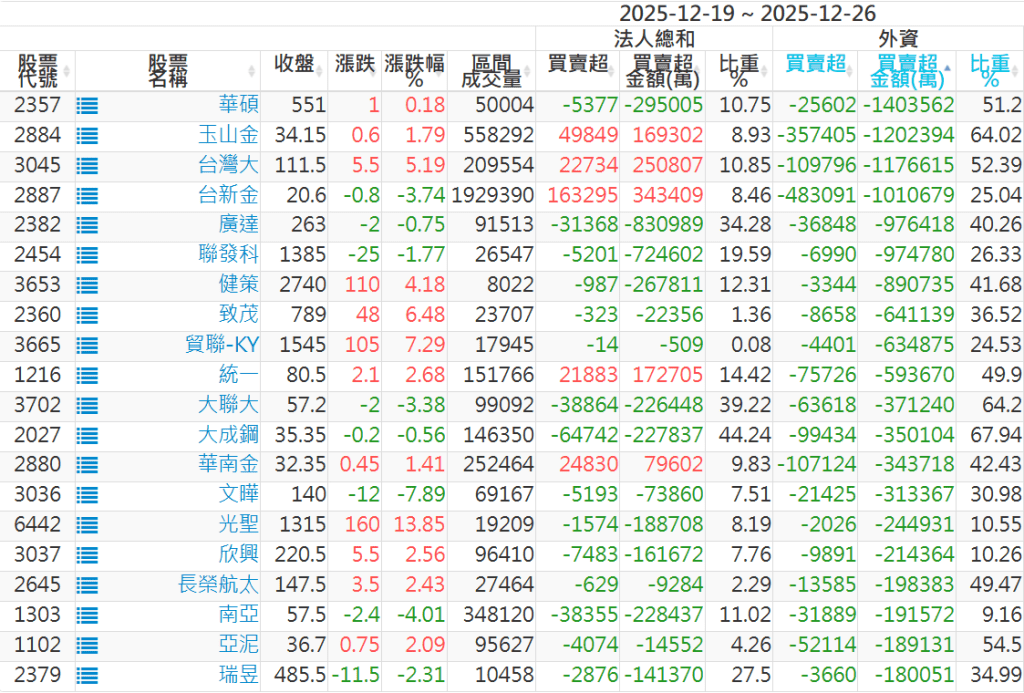Click the list icon in the 光聖 row
The image size is (1024, 693).
[87, 525]
